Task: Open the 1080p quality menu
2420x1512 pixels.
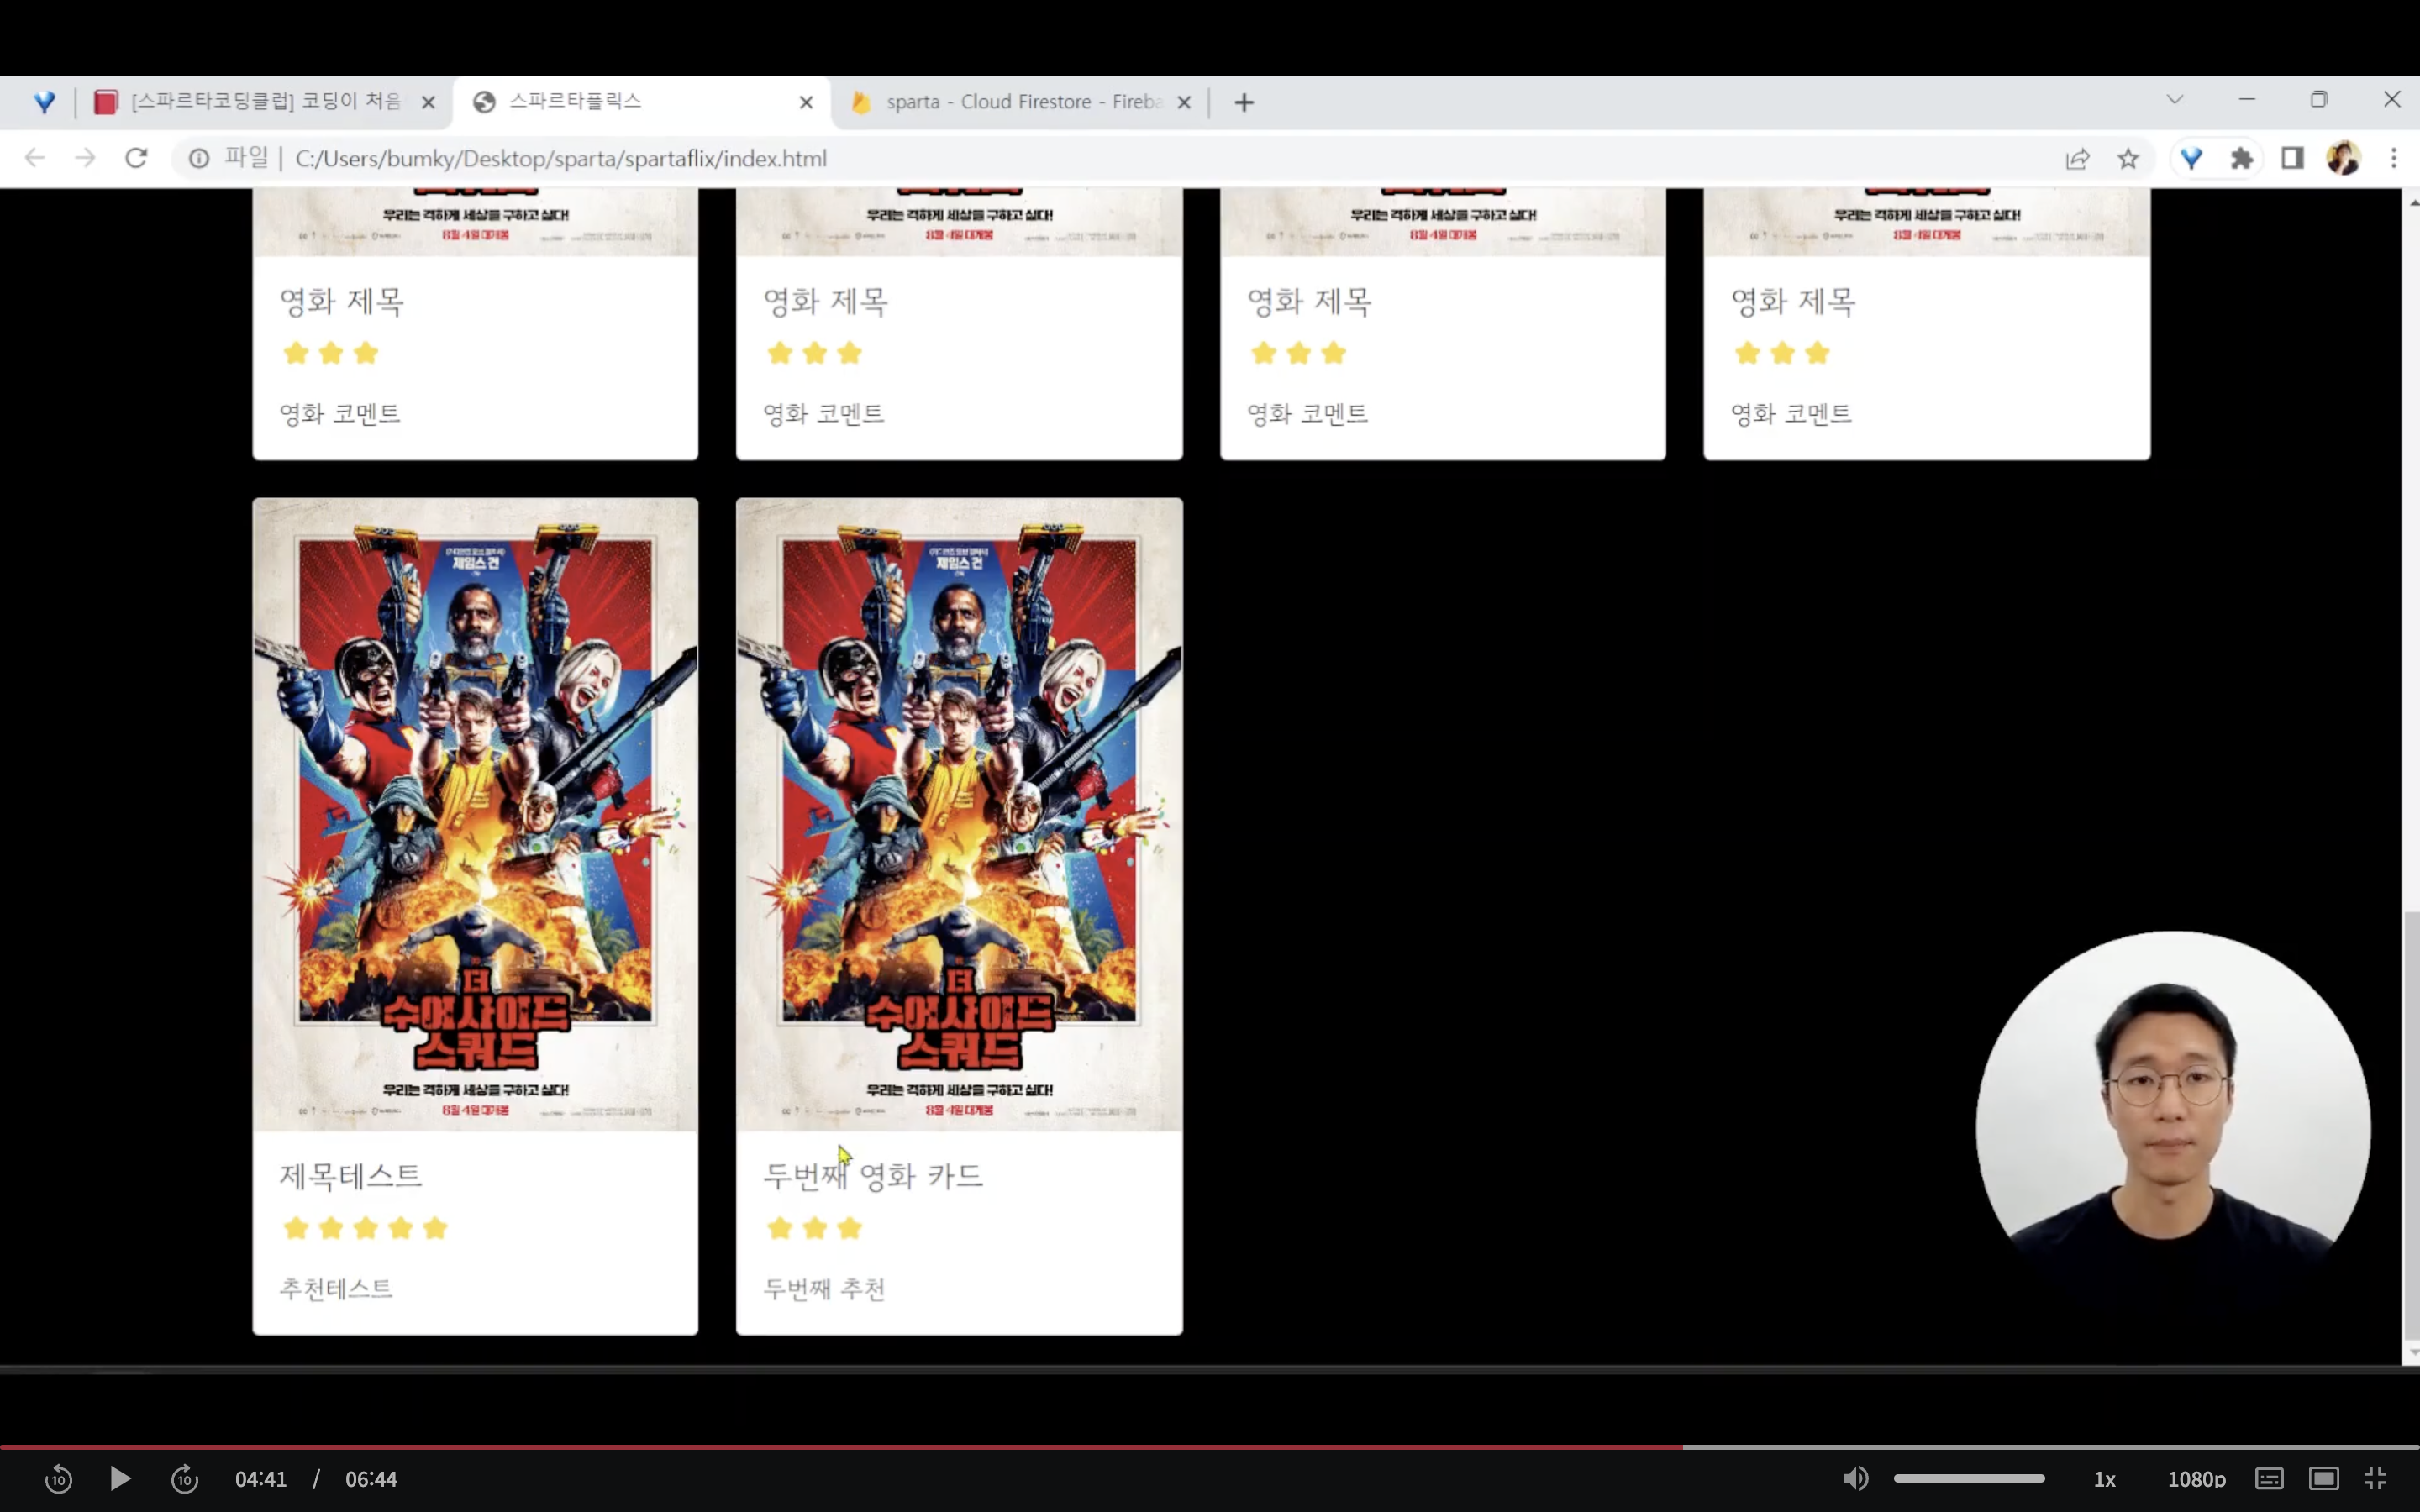Action: [2196, 1479]
